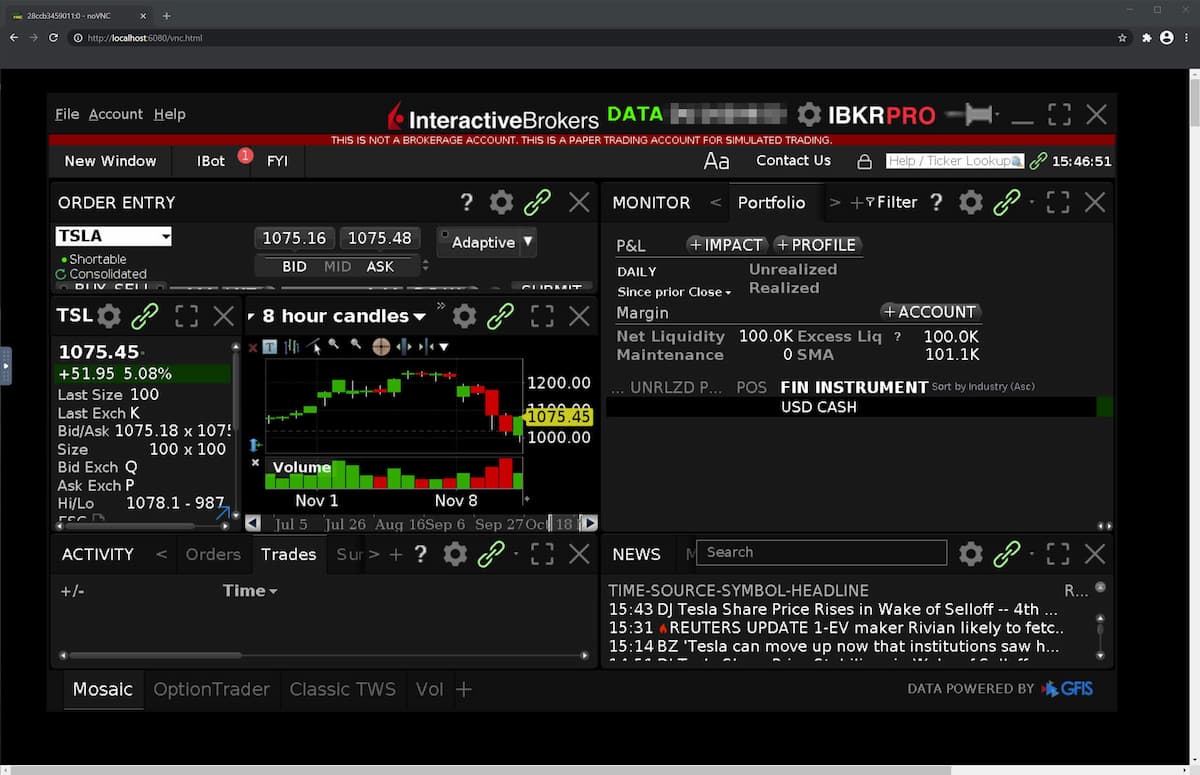Toggle the Consolidated refresh indicator
Image resolution: width=1200 pixels, height=775 pixels.
[61, 274]
